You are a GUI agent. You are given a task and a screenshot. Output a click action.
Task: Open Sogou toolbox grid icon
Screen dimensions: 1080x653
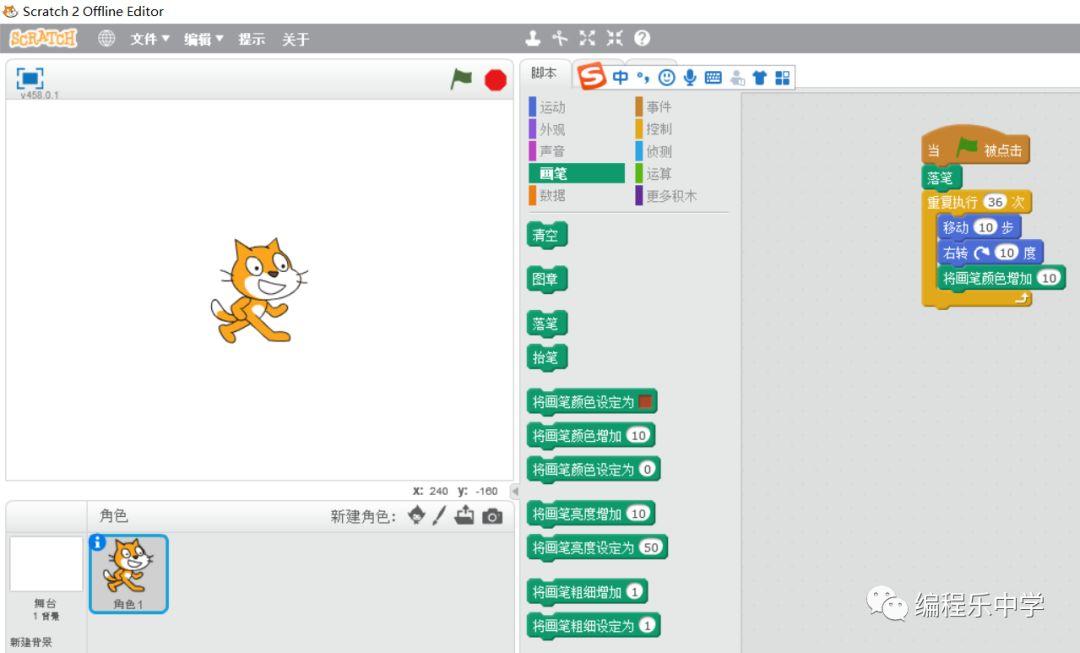(782, 77)
